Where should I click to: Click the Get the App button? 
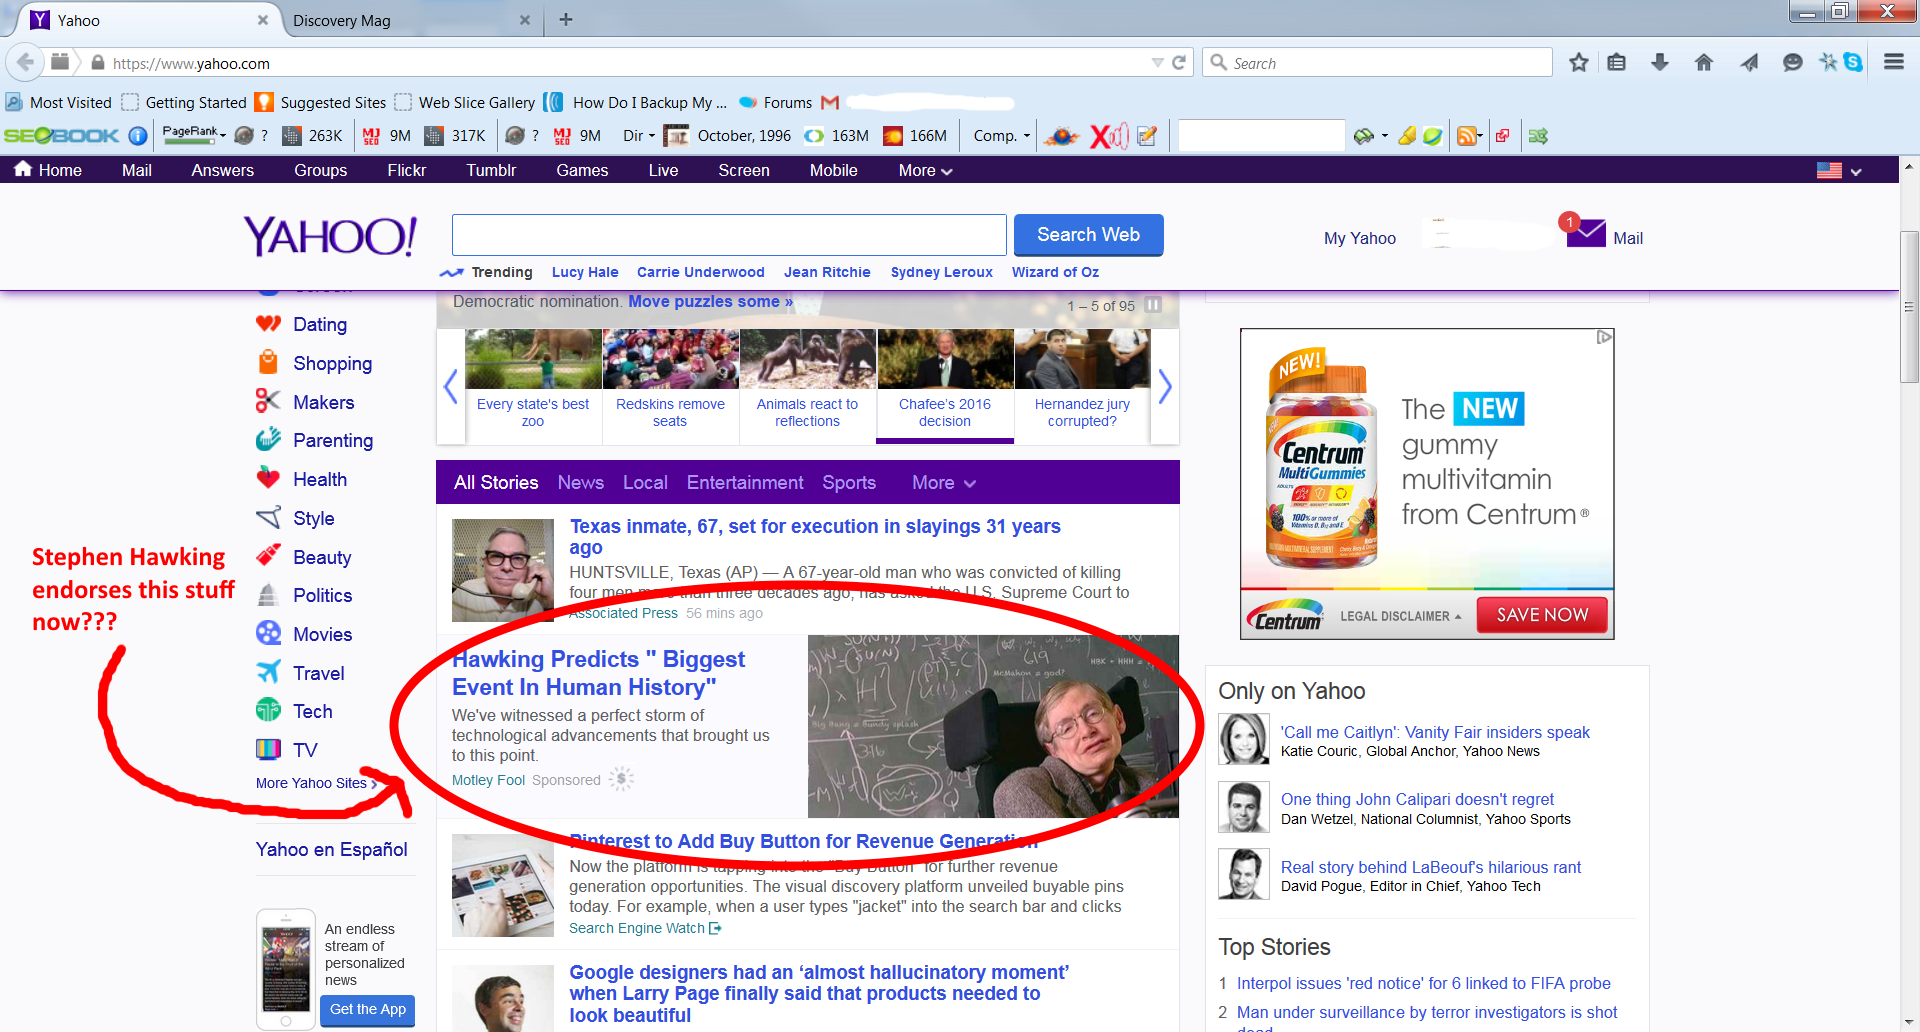click(367, 1010)
